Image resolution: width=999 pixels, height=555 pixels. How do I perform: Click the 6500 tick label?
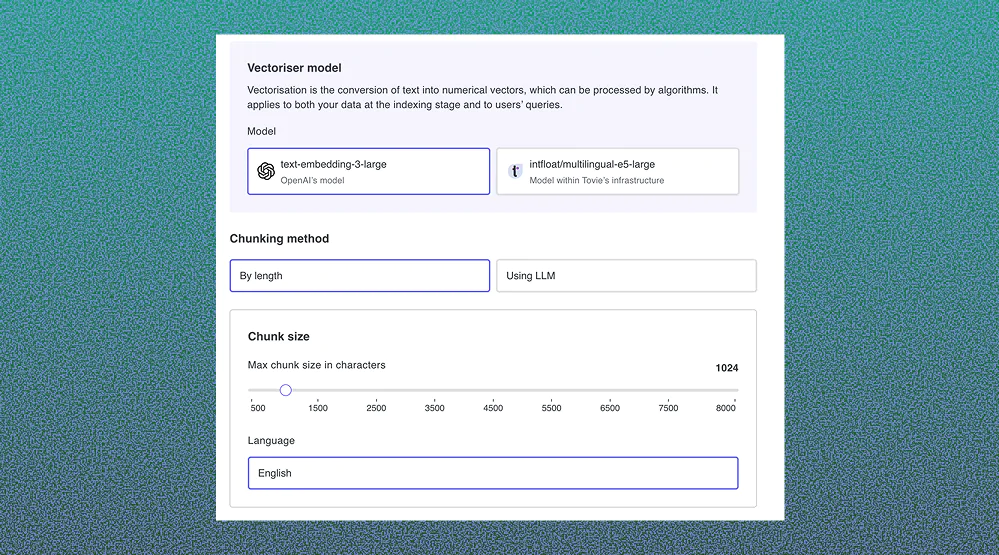tap(610, 408)
